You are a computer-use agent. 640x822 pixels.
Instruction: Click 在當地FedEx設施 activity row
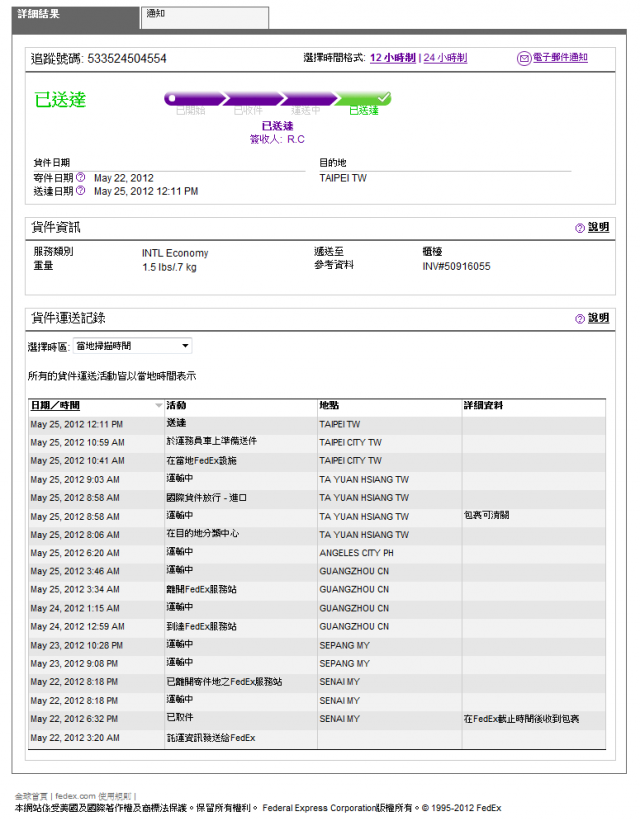point(201,460)
